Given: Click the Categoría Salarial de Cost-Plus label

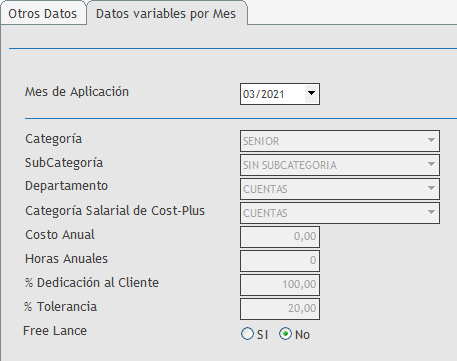Looking at the screenshot, I should 115,211.
